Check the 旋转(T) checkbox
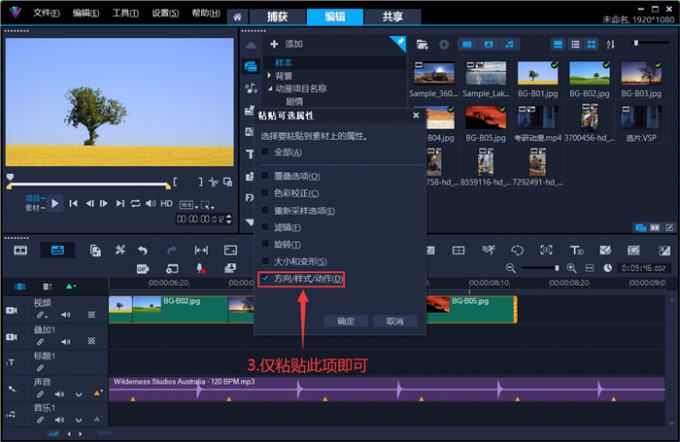680x442 pixels. click(265, 244)
